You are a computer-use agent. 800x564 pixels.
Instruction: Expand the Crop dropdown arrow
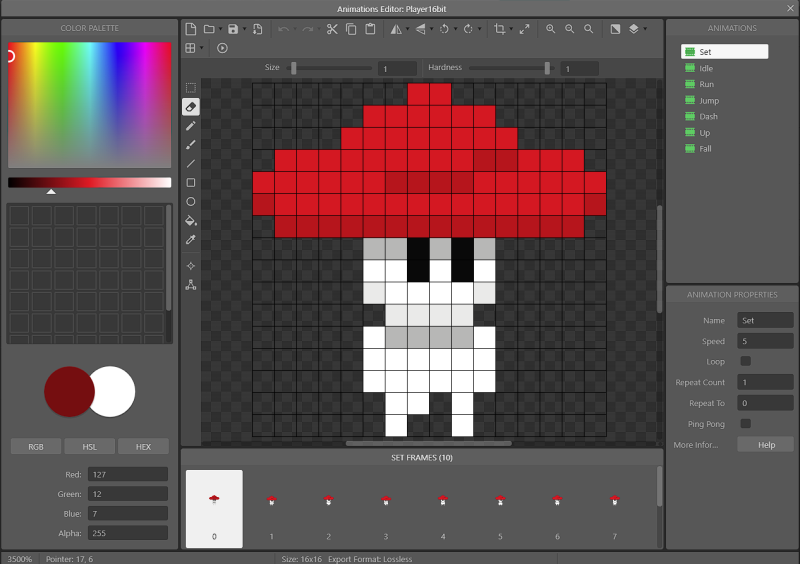[x=511, y=29]
